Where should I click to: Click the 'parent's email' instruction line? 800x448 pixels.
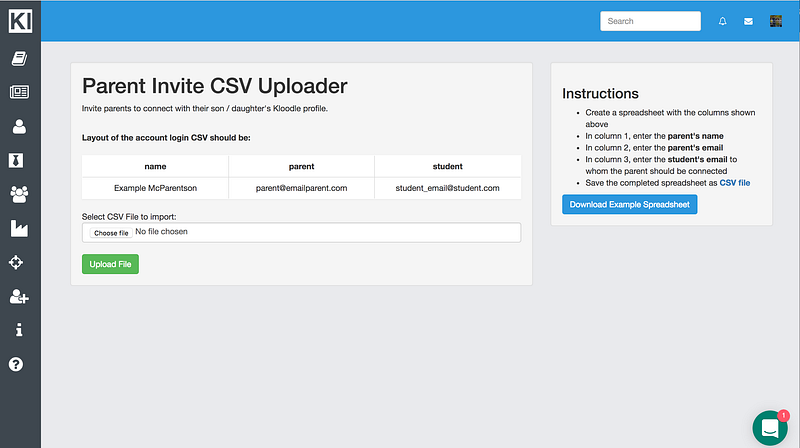654,147
